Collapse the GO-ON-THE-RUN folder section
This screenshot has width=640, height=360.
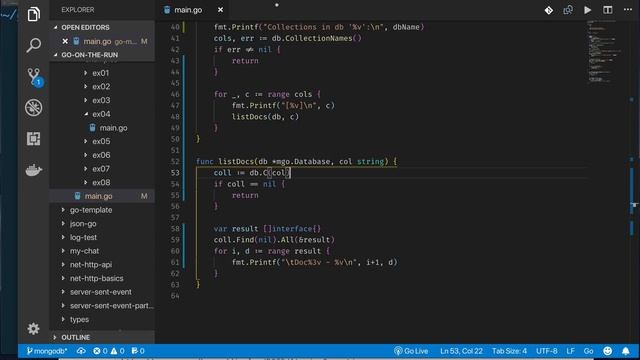click(102, 55)
